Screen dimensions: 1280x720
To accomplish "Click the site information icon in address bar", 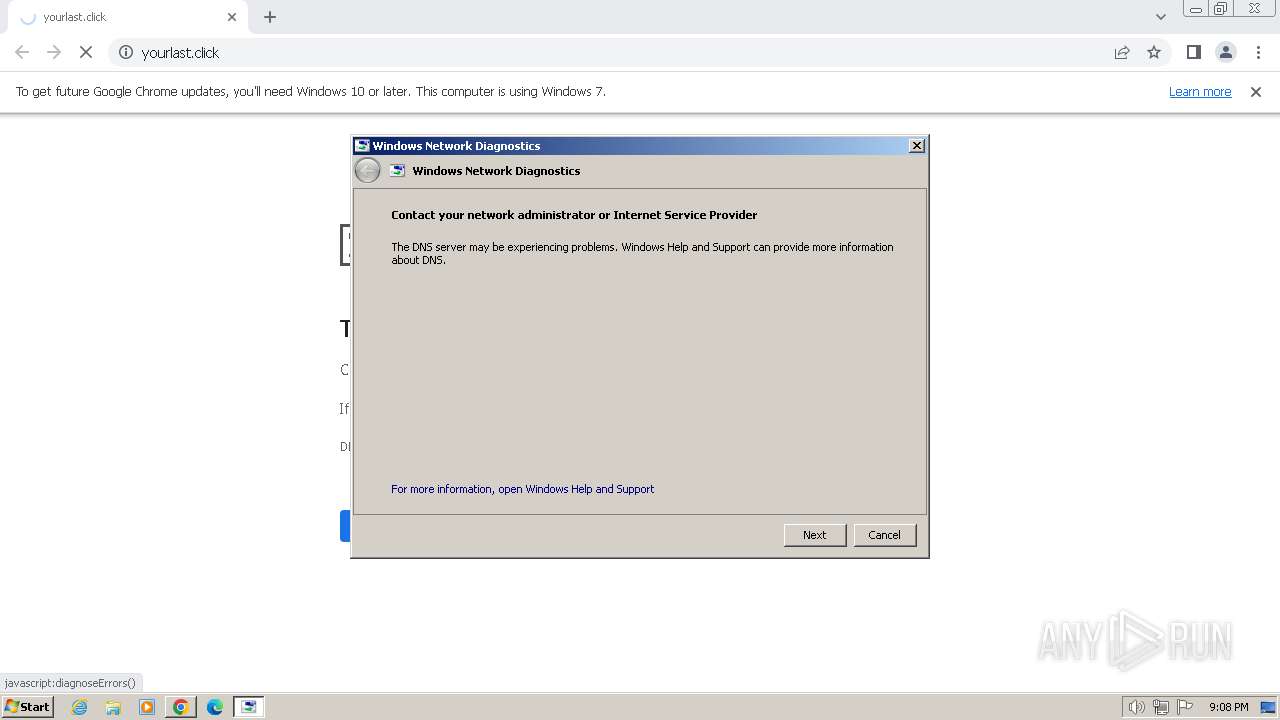I will (126, 52).
